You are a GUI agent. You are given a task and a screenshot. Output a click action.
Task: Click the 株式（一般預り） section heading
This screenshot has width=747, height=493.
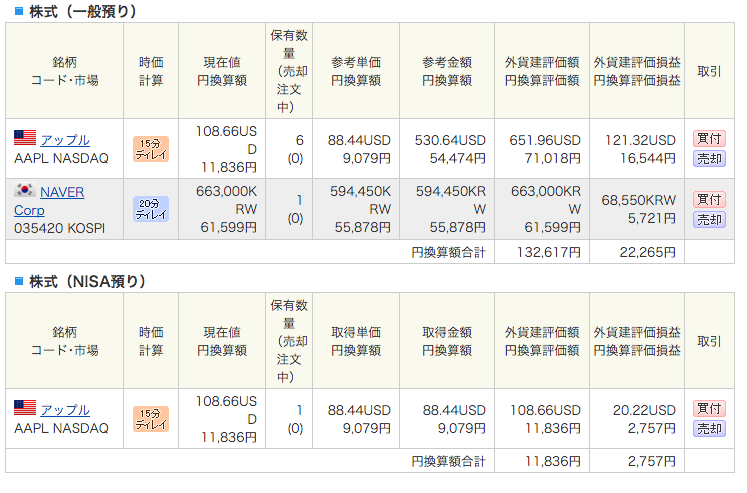(x=82, y=11)
